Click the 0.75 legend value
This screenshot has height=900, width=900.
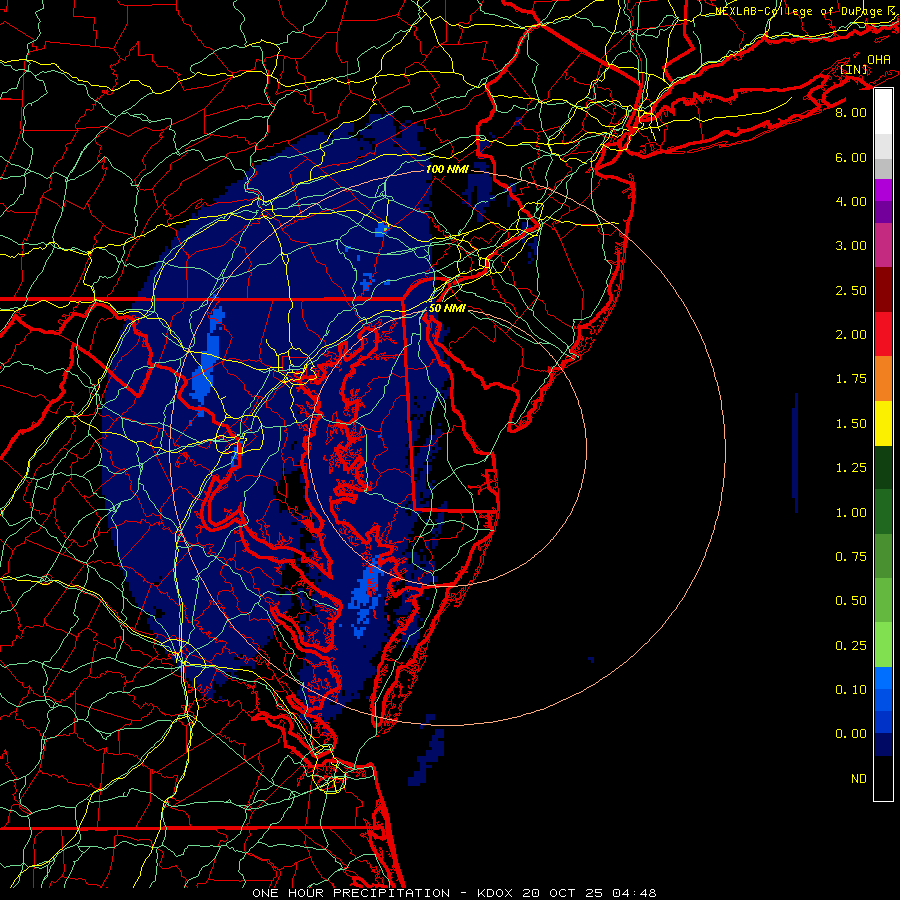[851, 557]
